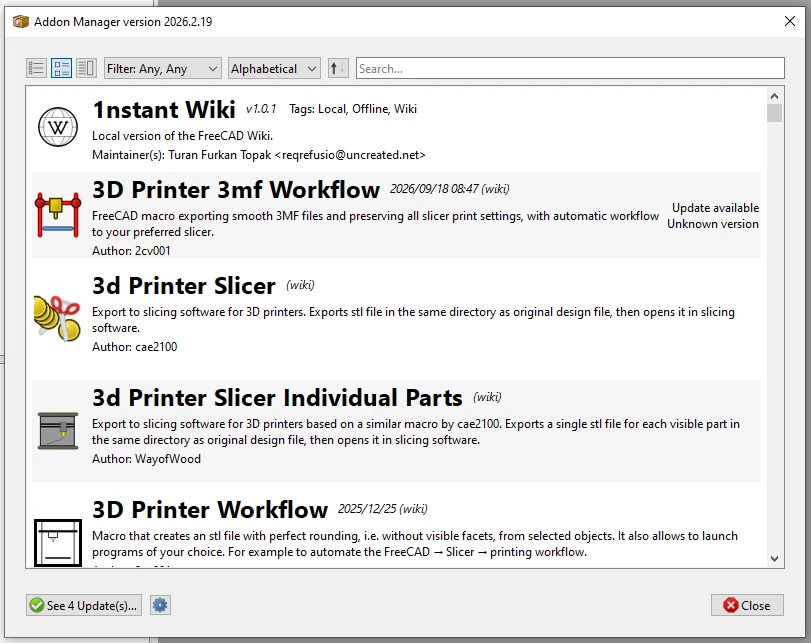Select the 1nstant Wiki addon title
This screenshot has height=643, width=811.
[x=164, y=110]
